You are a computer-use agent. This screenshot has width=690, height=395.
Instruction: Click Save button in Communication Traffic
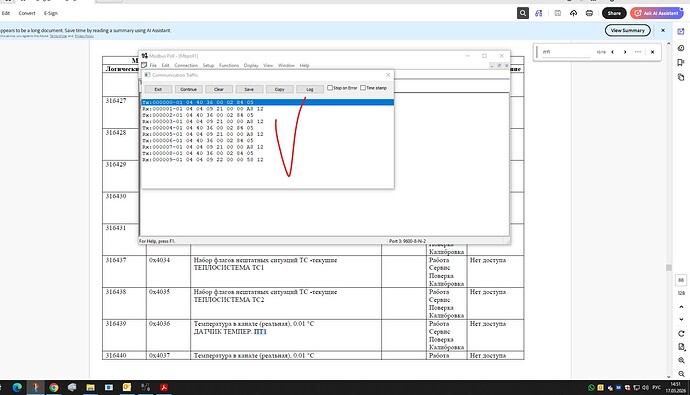(249, 89)
